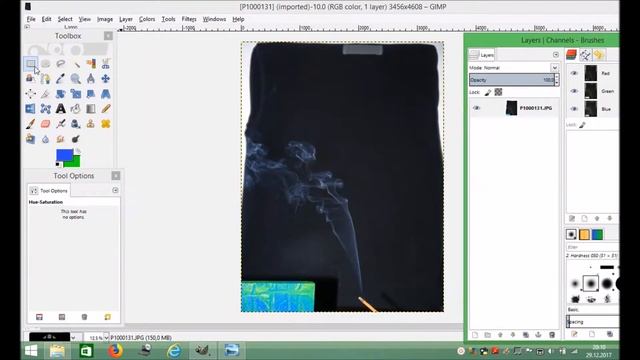Image resolution: width=640 pixels, height=360 pixels.
Task: Select the Text tool
Action: 61,109
